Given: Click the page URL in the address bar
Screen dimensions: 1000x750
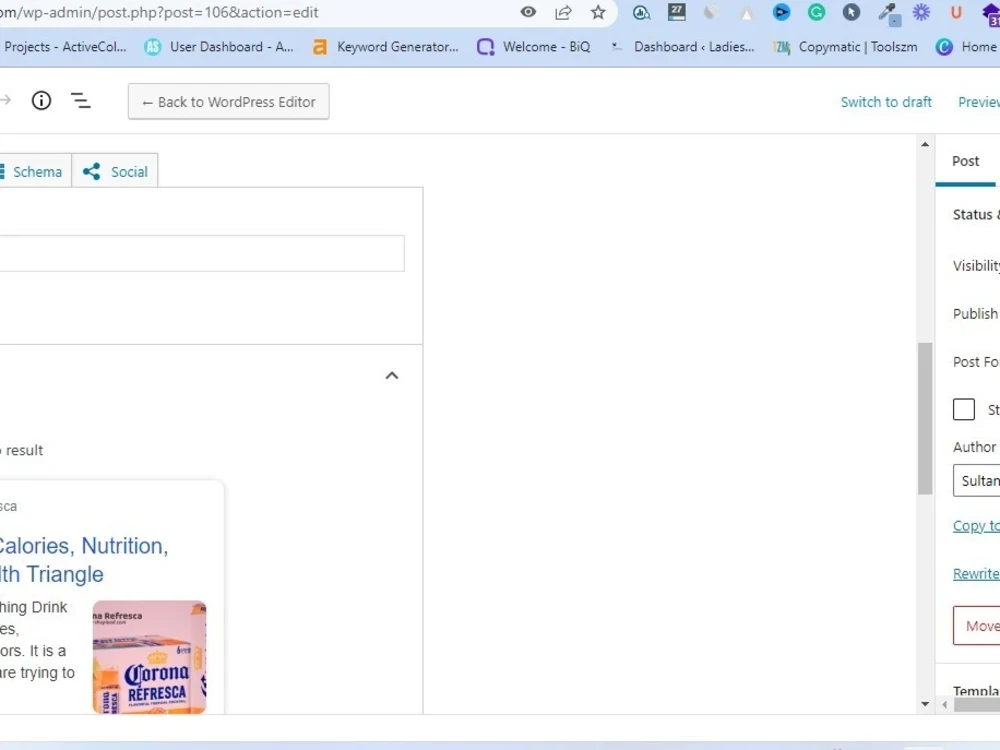Looking at the screenshot, I should coord(159,12).
